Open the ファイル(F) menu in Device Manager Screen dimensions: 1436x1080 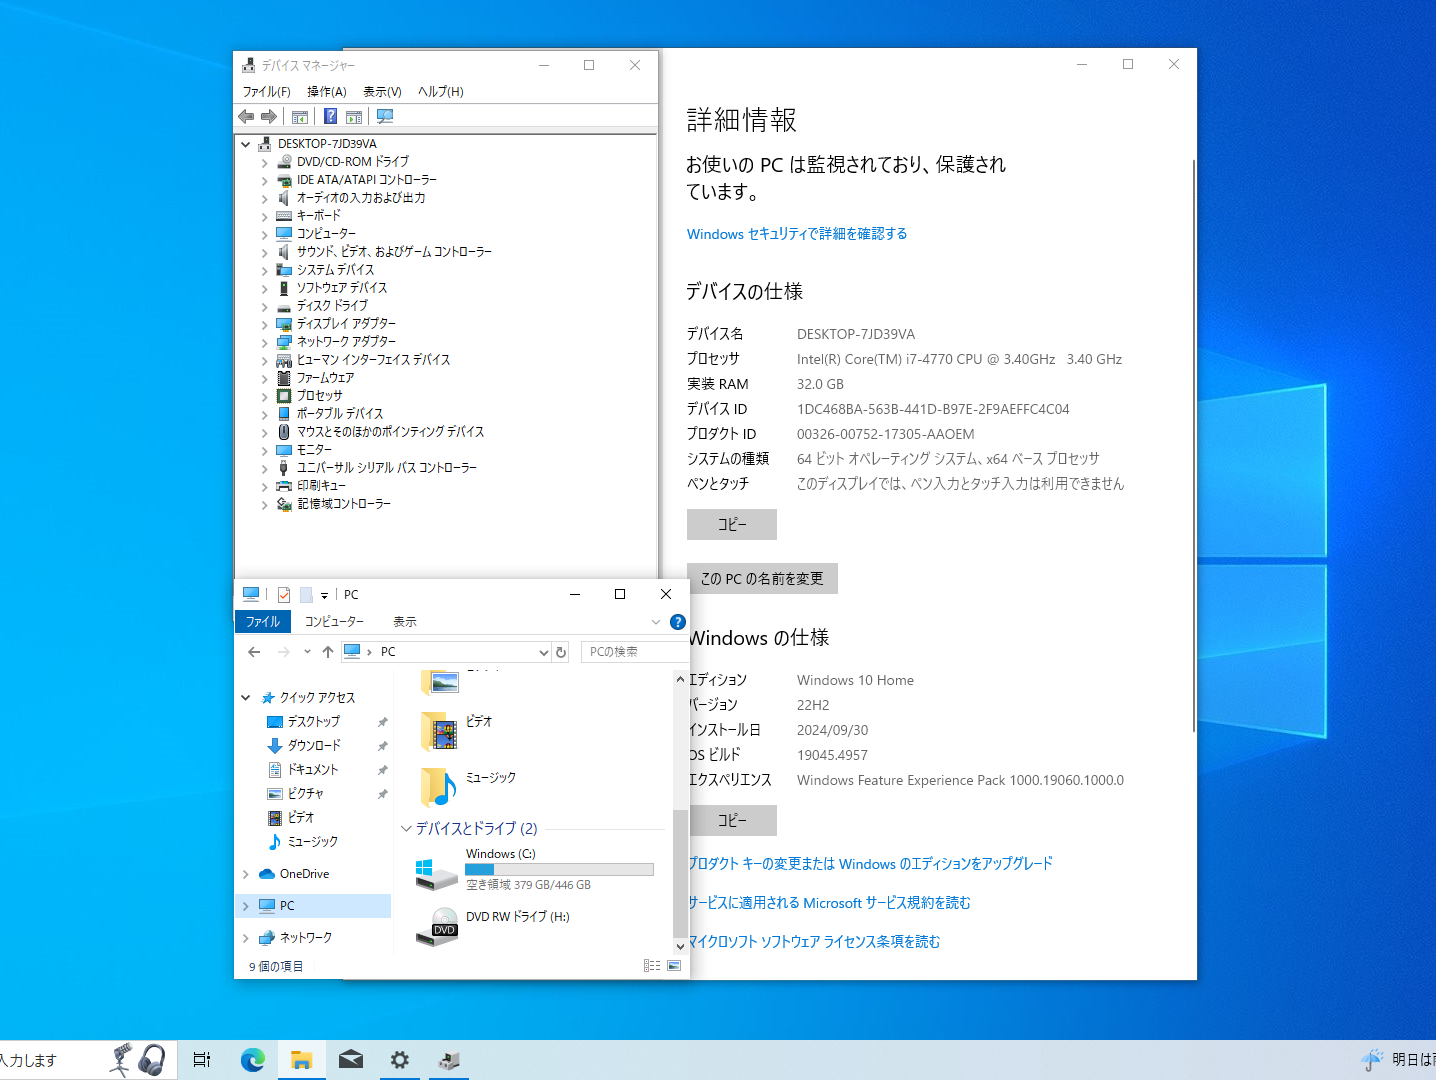tap(266, 91)
